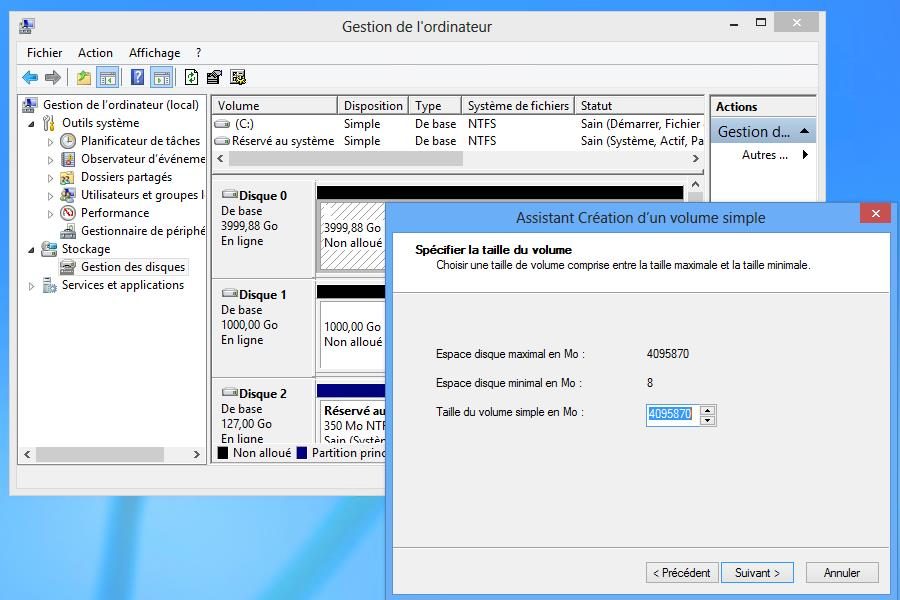Click the volume size input field
Viewport: 900px width, 600px height.
pyautogui.click(x=671, y=414)
